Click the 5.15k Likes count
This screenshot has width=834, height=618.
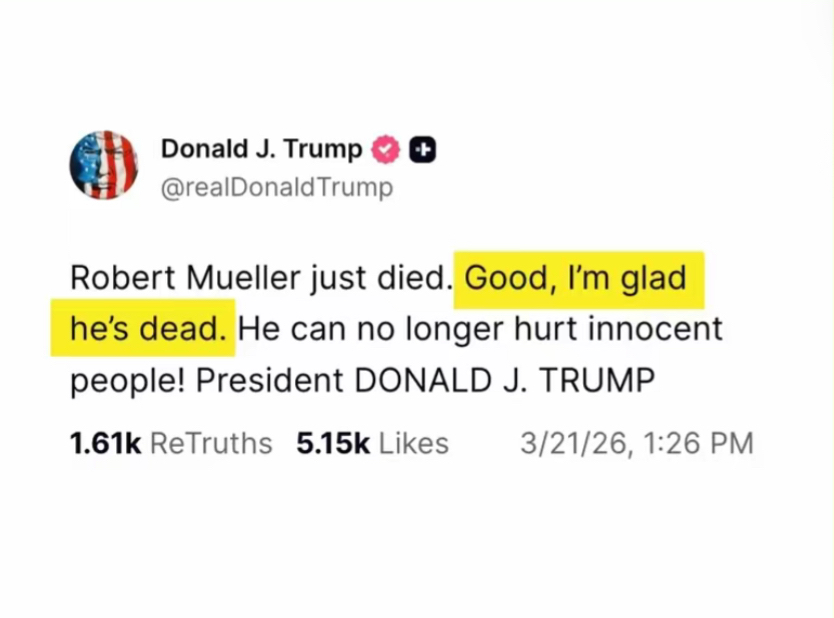click(x=372, y=443)
